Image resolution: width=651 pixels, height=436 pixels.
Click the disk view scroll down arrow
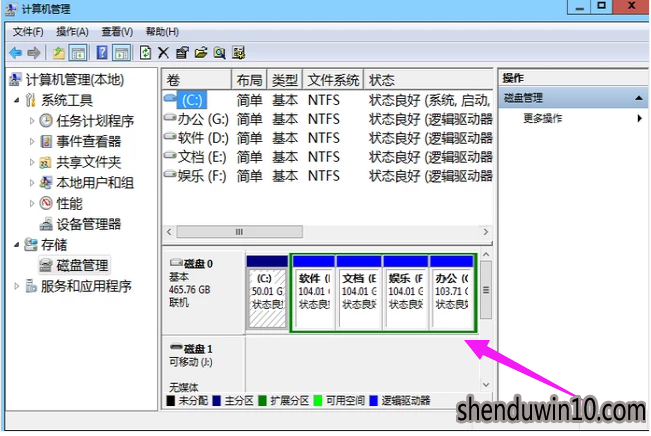486,385
